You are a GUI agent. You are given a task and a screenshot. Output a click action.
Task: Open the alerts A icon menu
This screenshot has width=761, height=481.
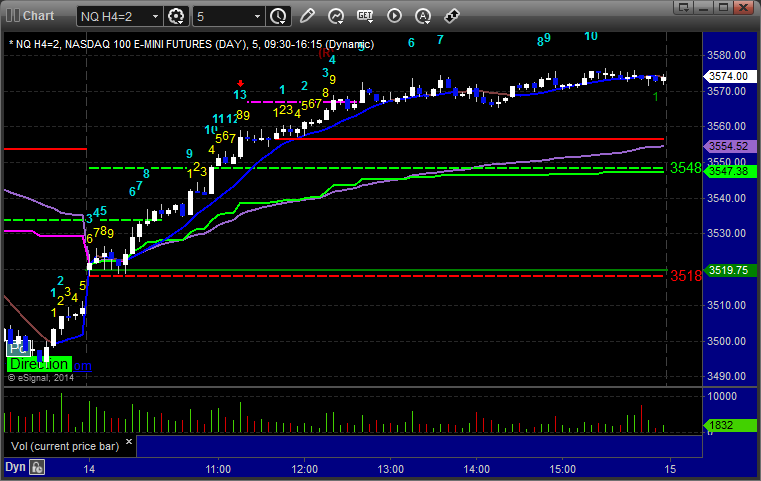[x=423, y=16]
